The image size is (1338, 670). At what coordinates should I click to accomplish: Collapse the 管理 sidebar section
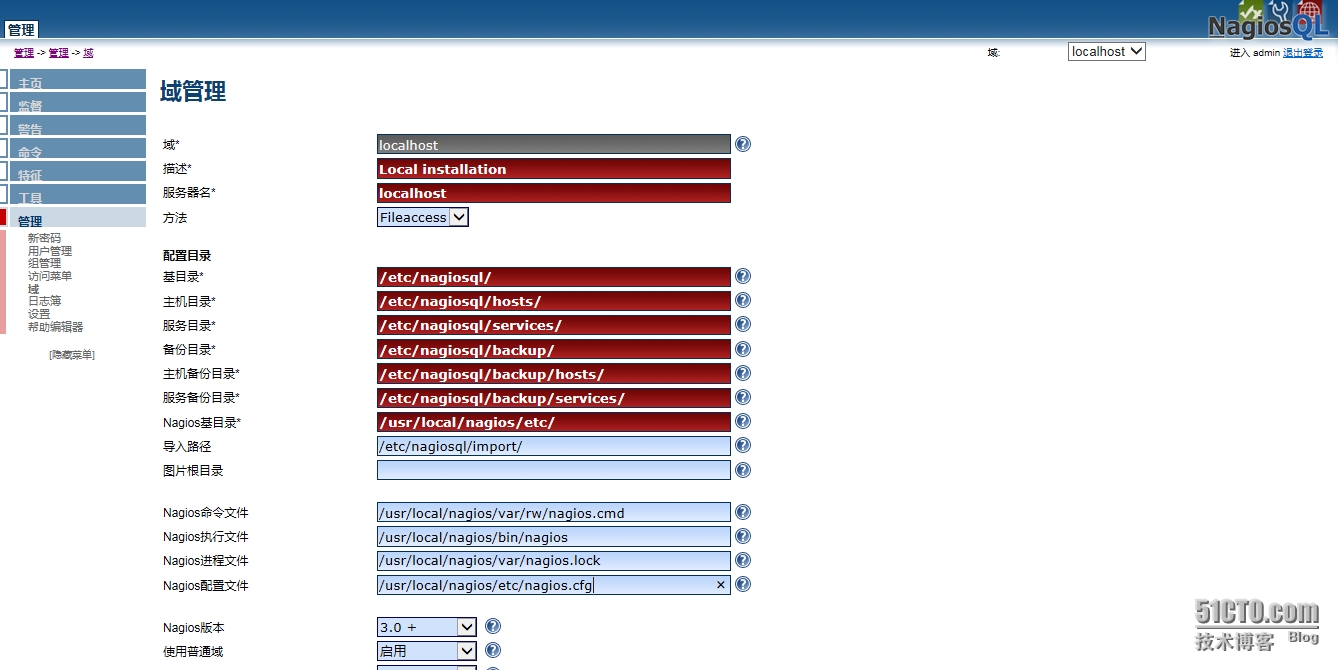pos(78,219)
